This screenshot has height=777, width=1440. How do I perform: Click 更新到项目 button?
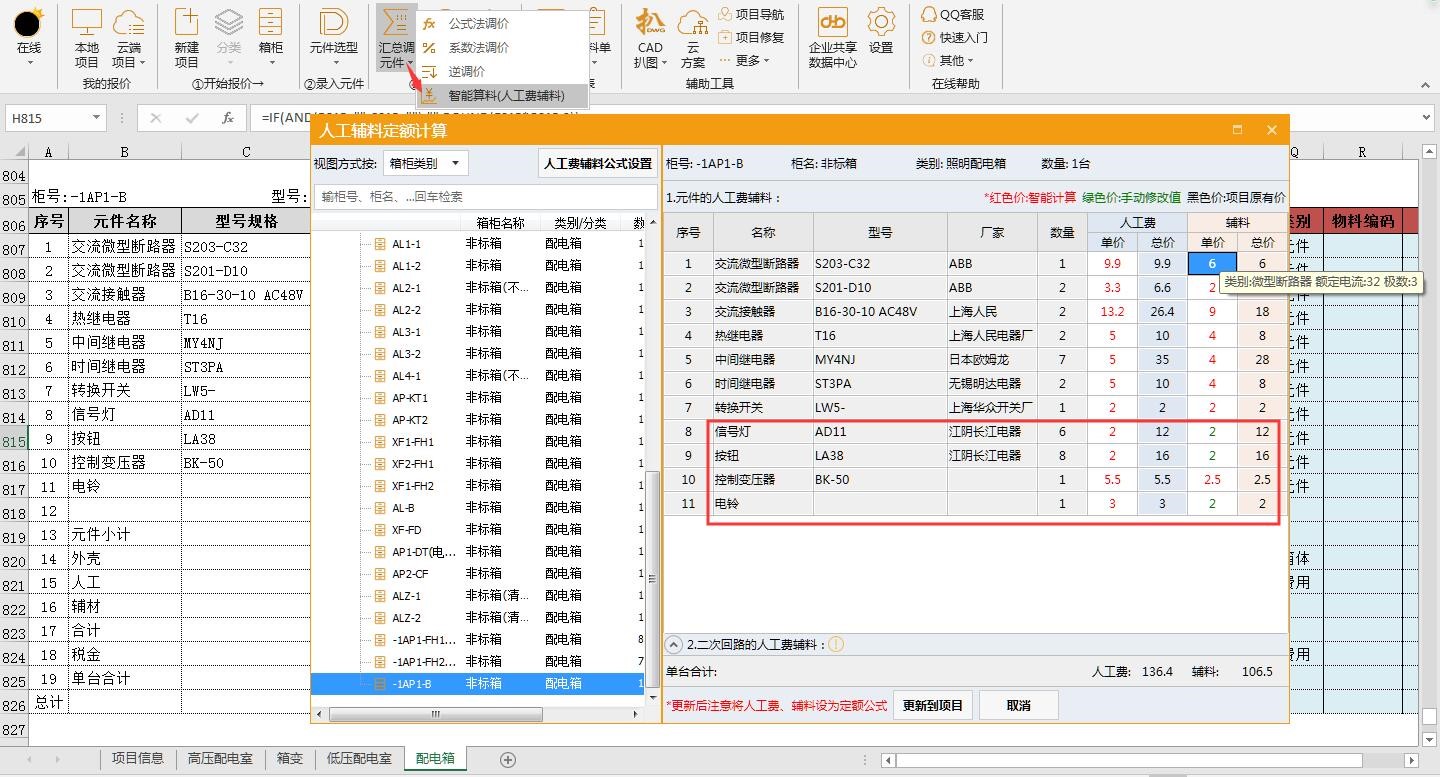tap(933, 705)
